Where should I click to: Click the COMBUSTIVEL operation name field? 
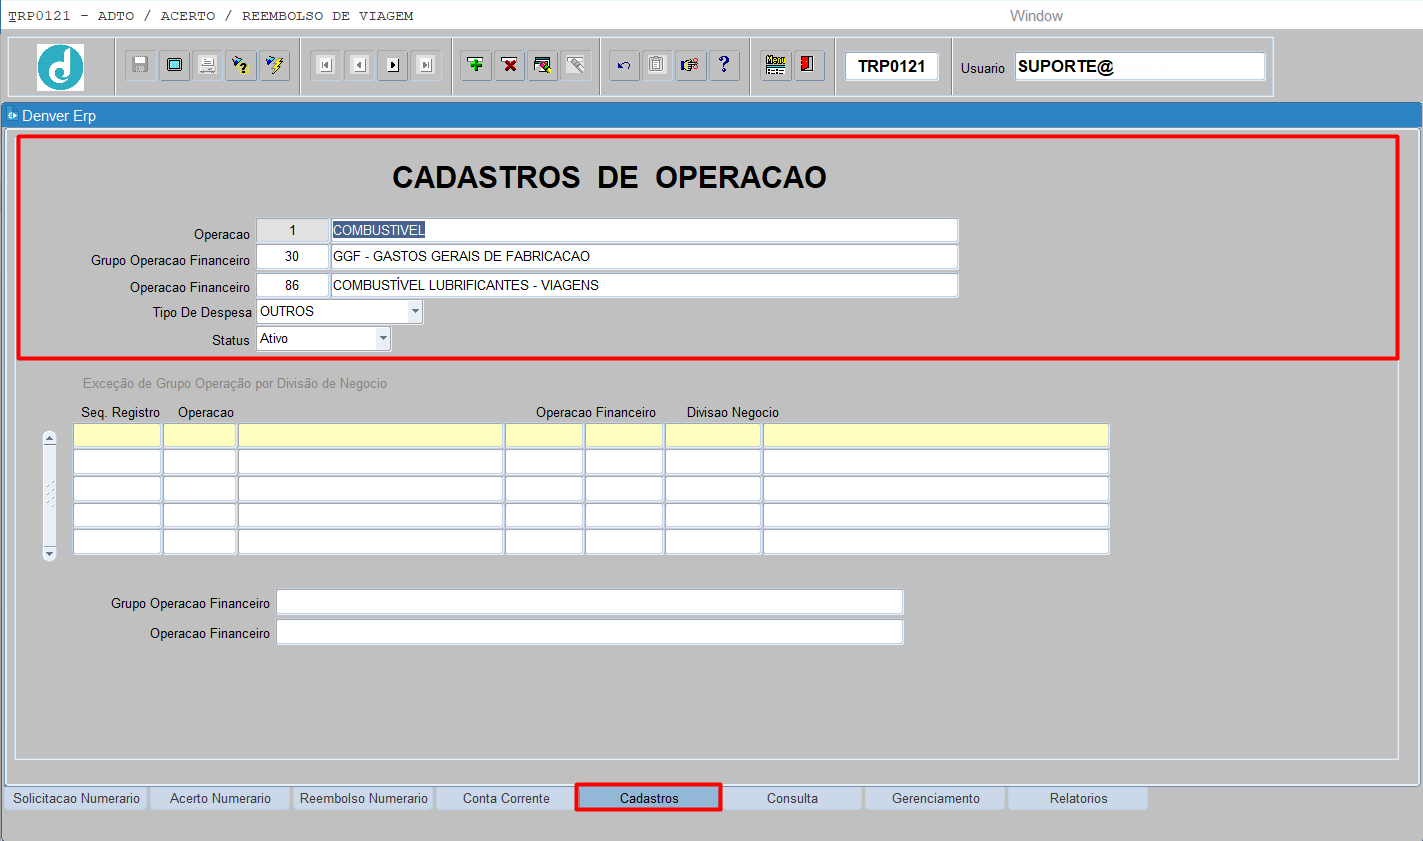coord(644,230)
